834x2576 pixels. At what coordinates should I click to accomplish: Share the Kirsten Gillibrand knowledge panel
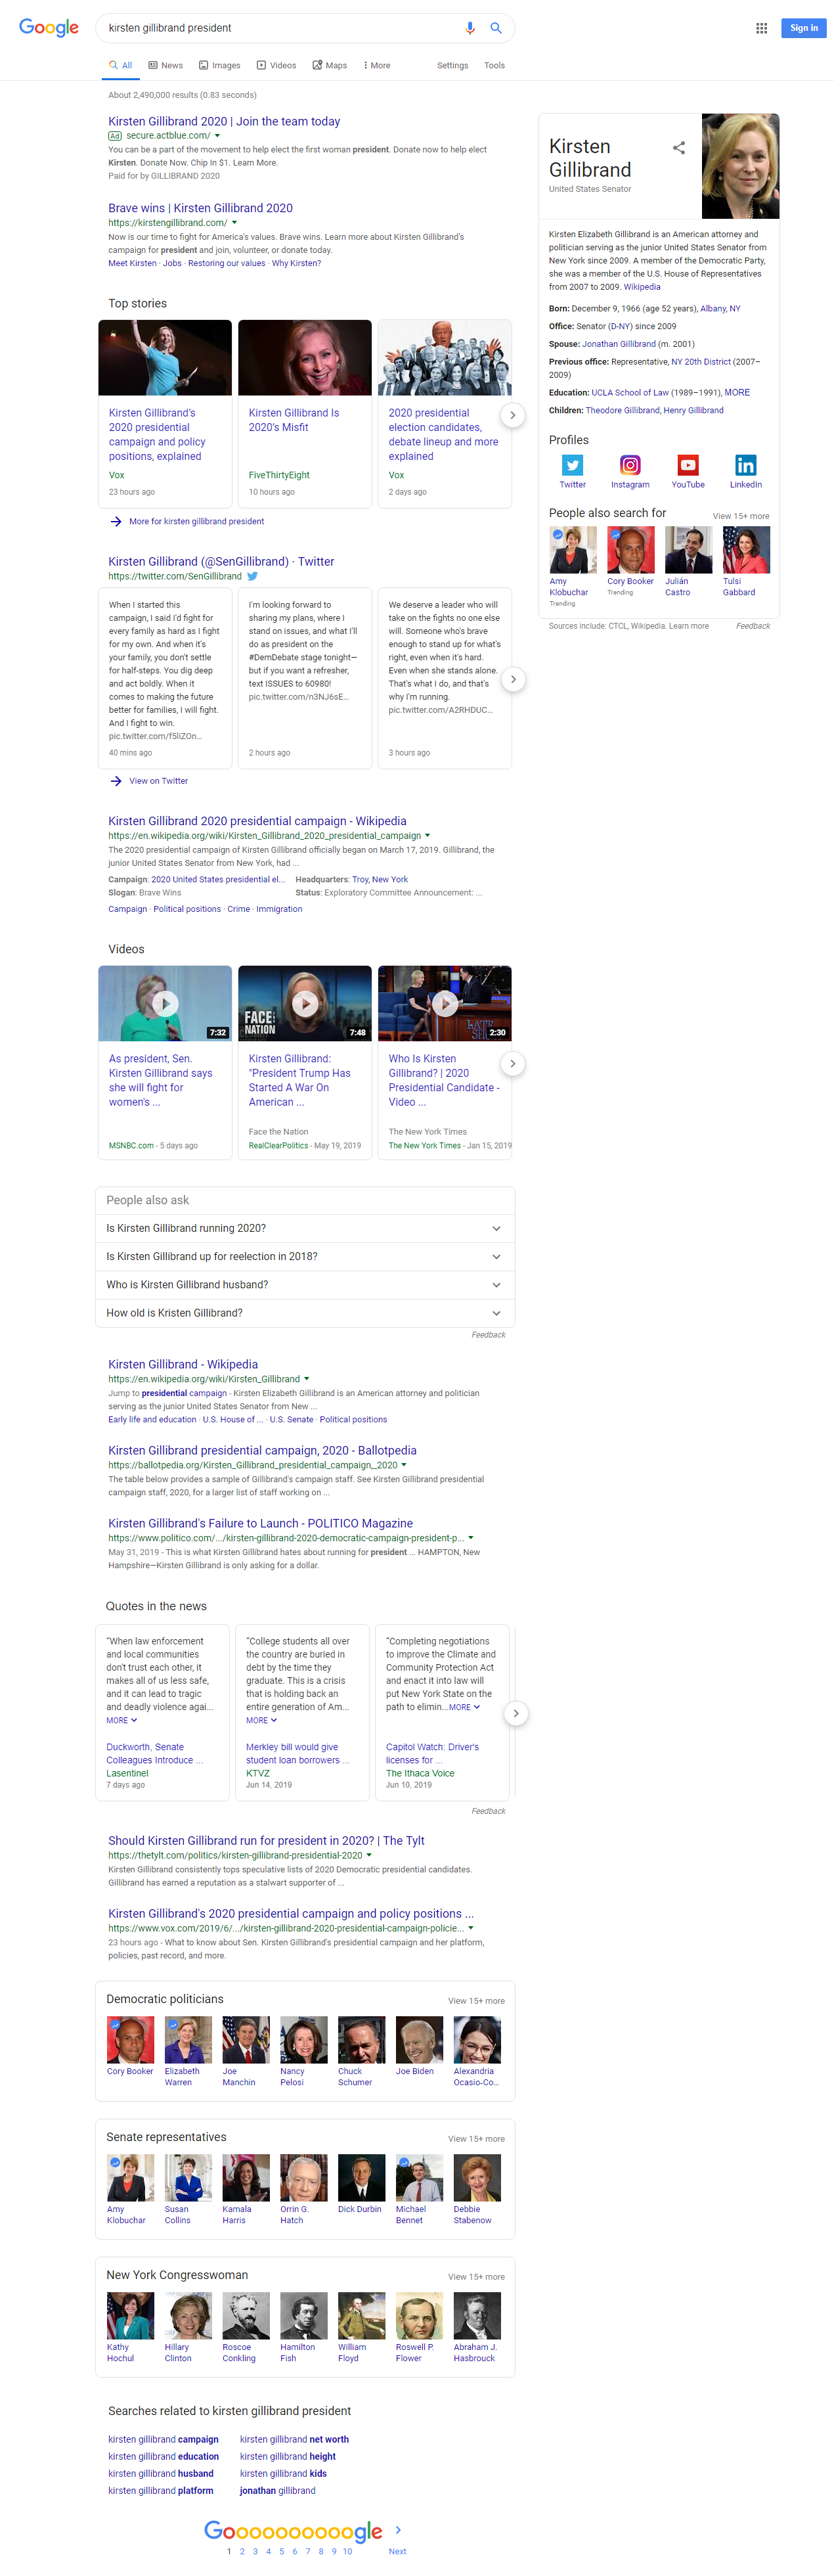(x=679, y=148)
